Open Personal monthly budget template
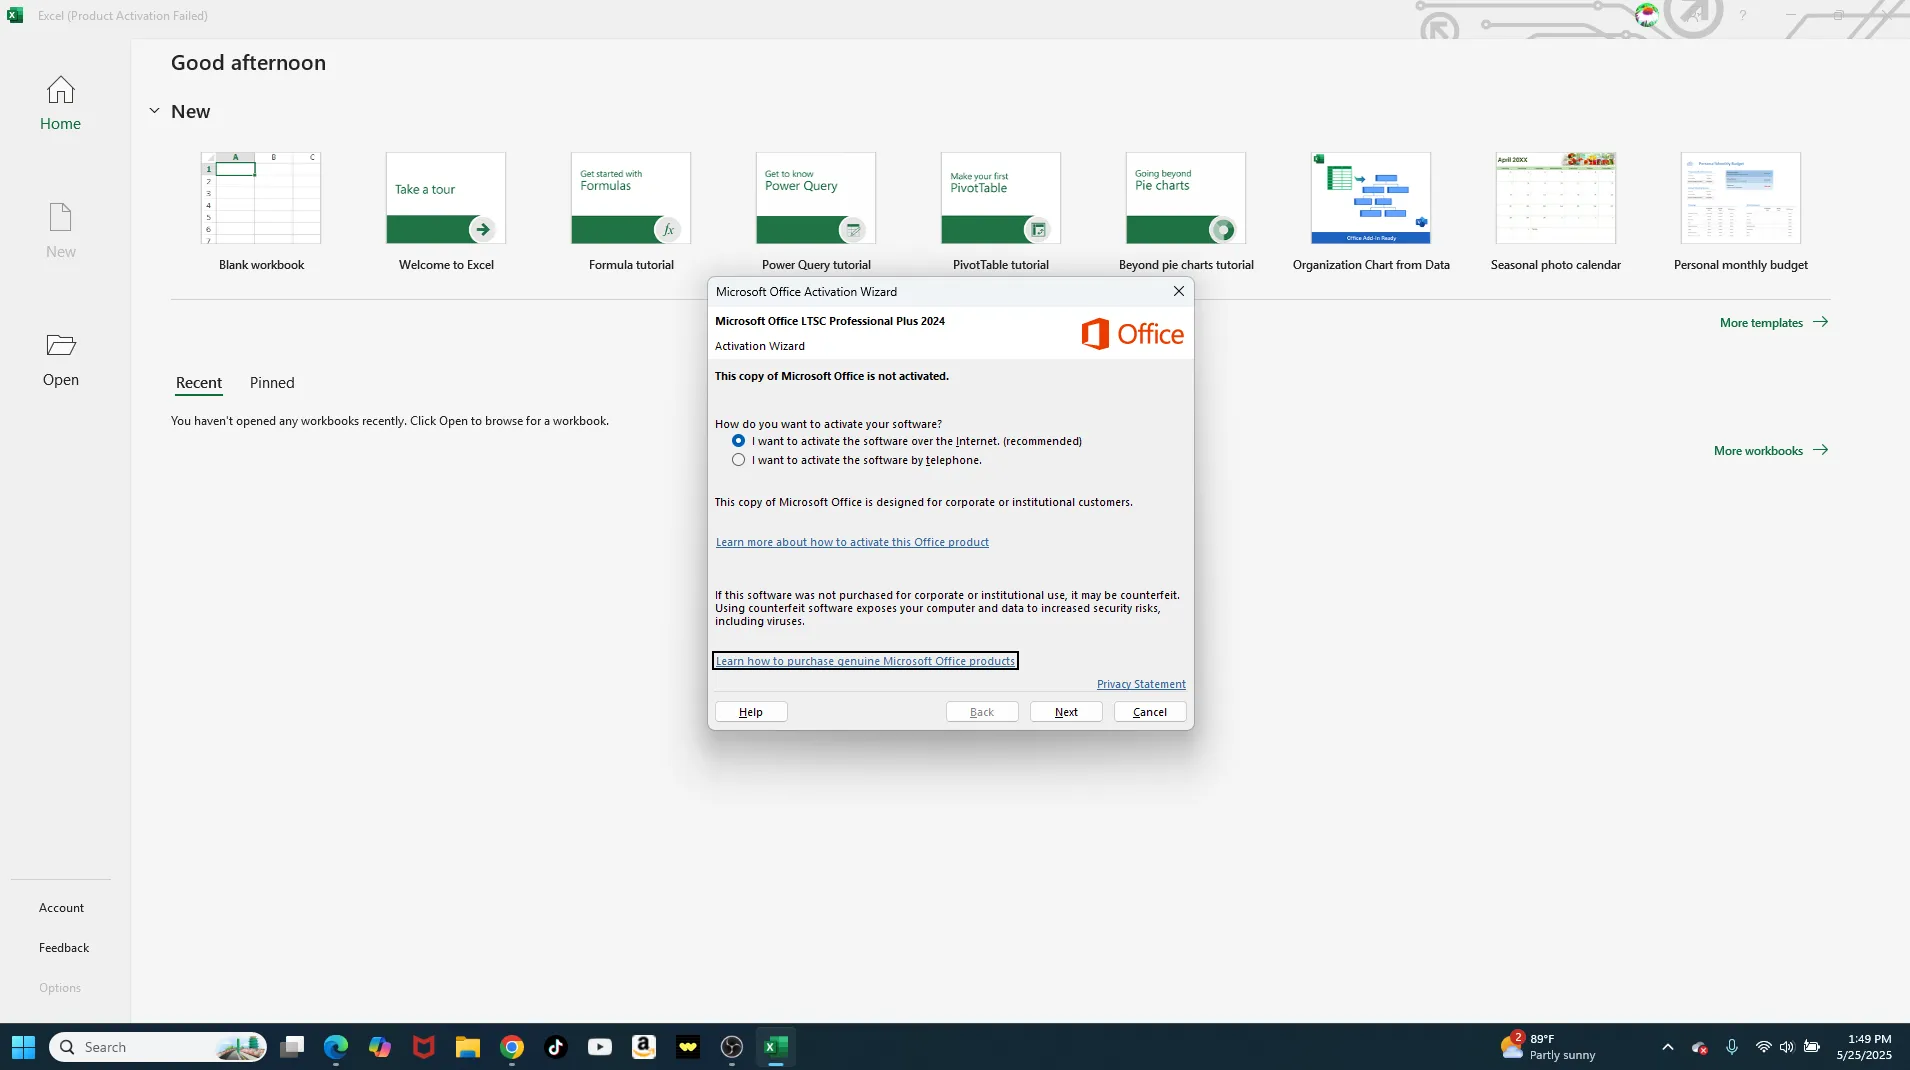This screenshot has height=1070, width=1910. [x=1741, y=212]
